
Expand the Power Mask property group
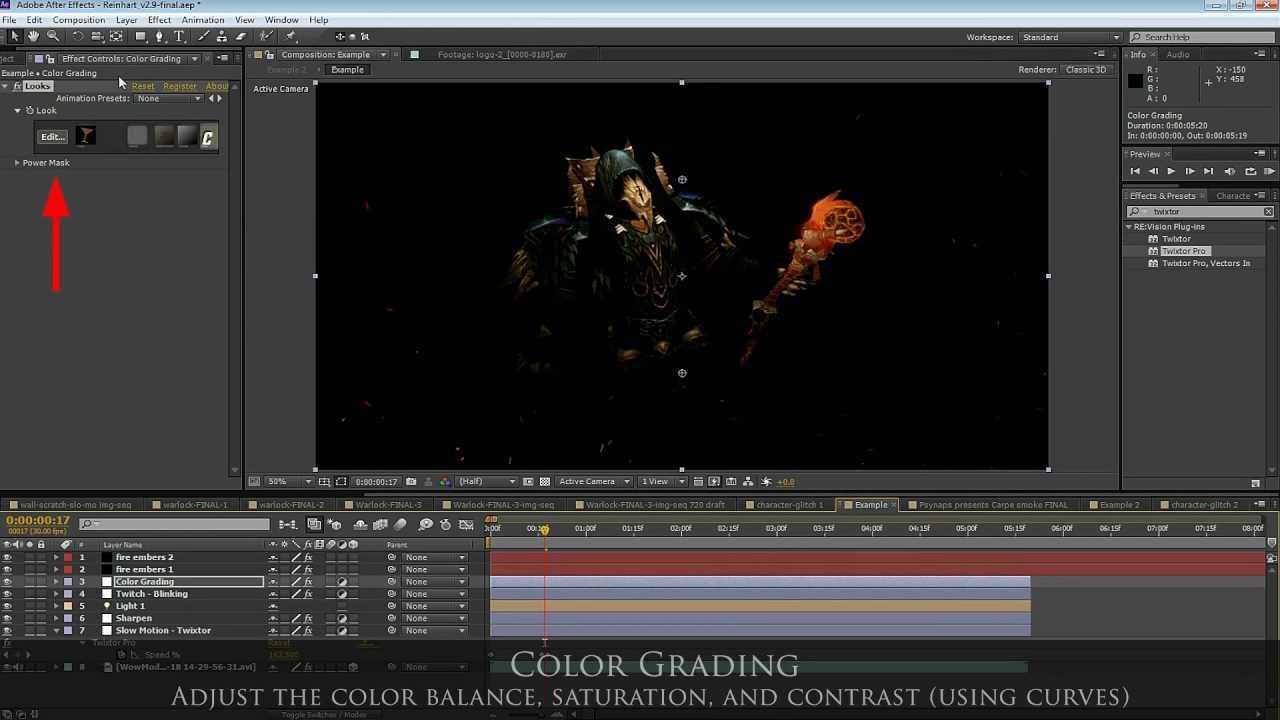coord(17,163)
